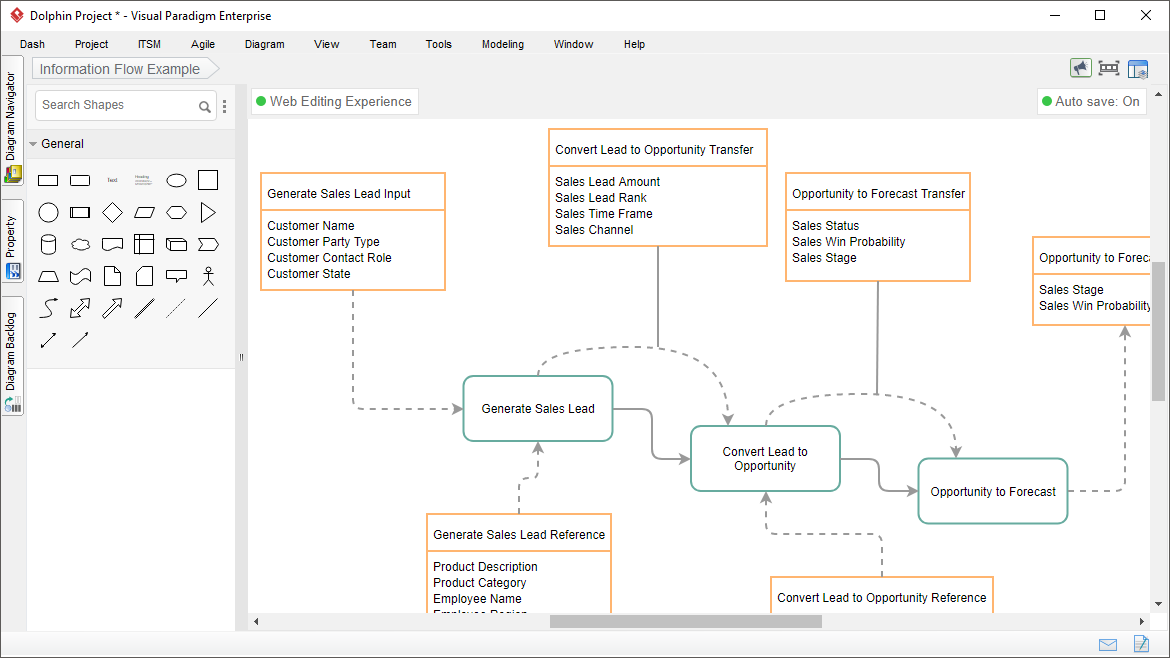Select the trapezoid shape
The image size is (1170, 658).
(x=49, y=277)
